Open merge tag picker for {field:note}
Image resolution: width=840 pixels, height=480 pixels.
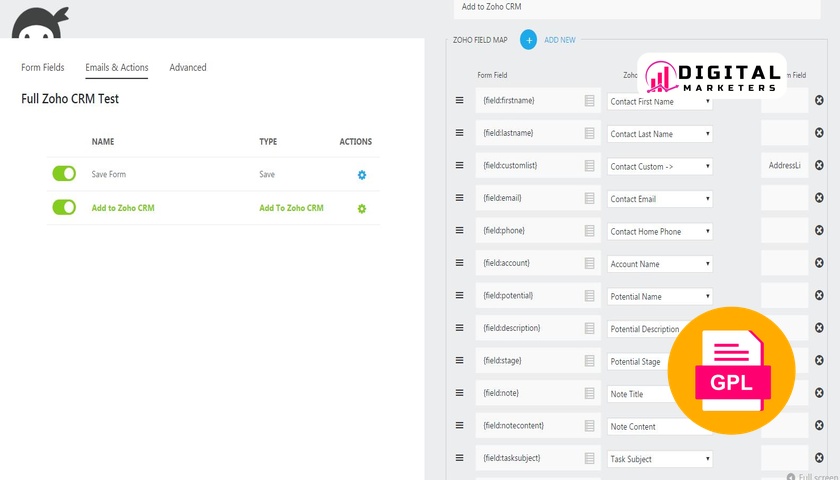pyautogui.click(x=589, y=393)
